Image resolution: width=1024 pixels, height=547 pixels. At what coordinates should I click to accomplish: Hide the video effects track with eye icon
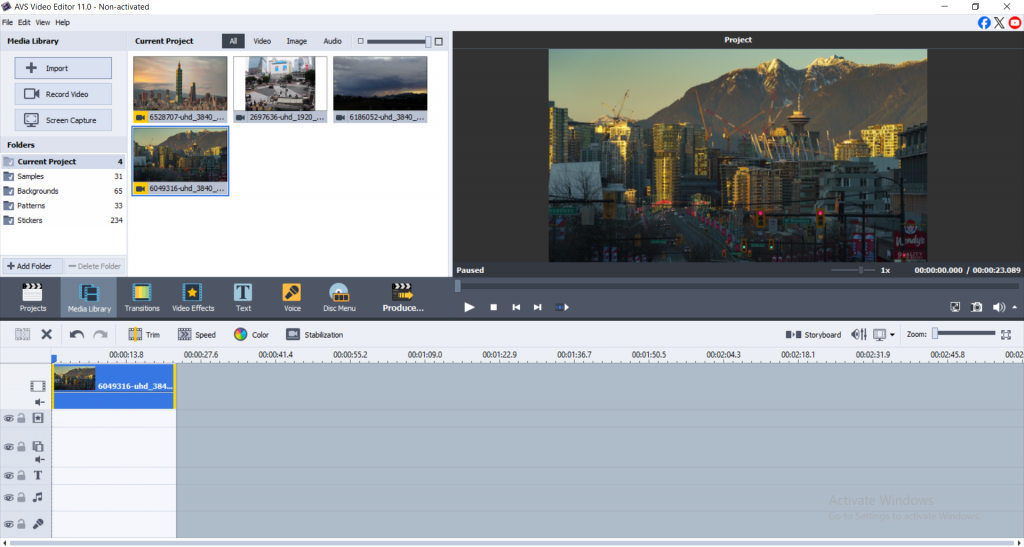click(8, 418)
